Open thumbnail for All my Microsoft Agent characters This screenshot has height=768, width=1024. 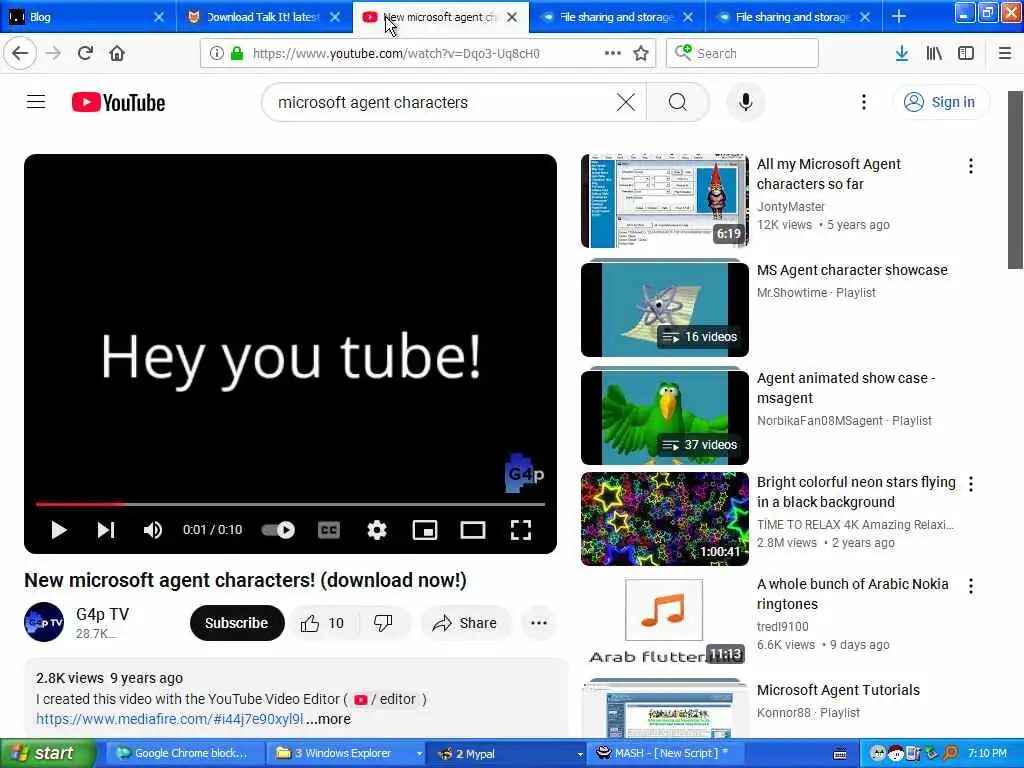[665, 201]
